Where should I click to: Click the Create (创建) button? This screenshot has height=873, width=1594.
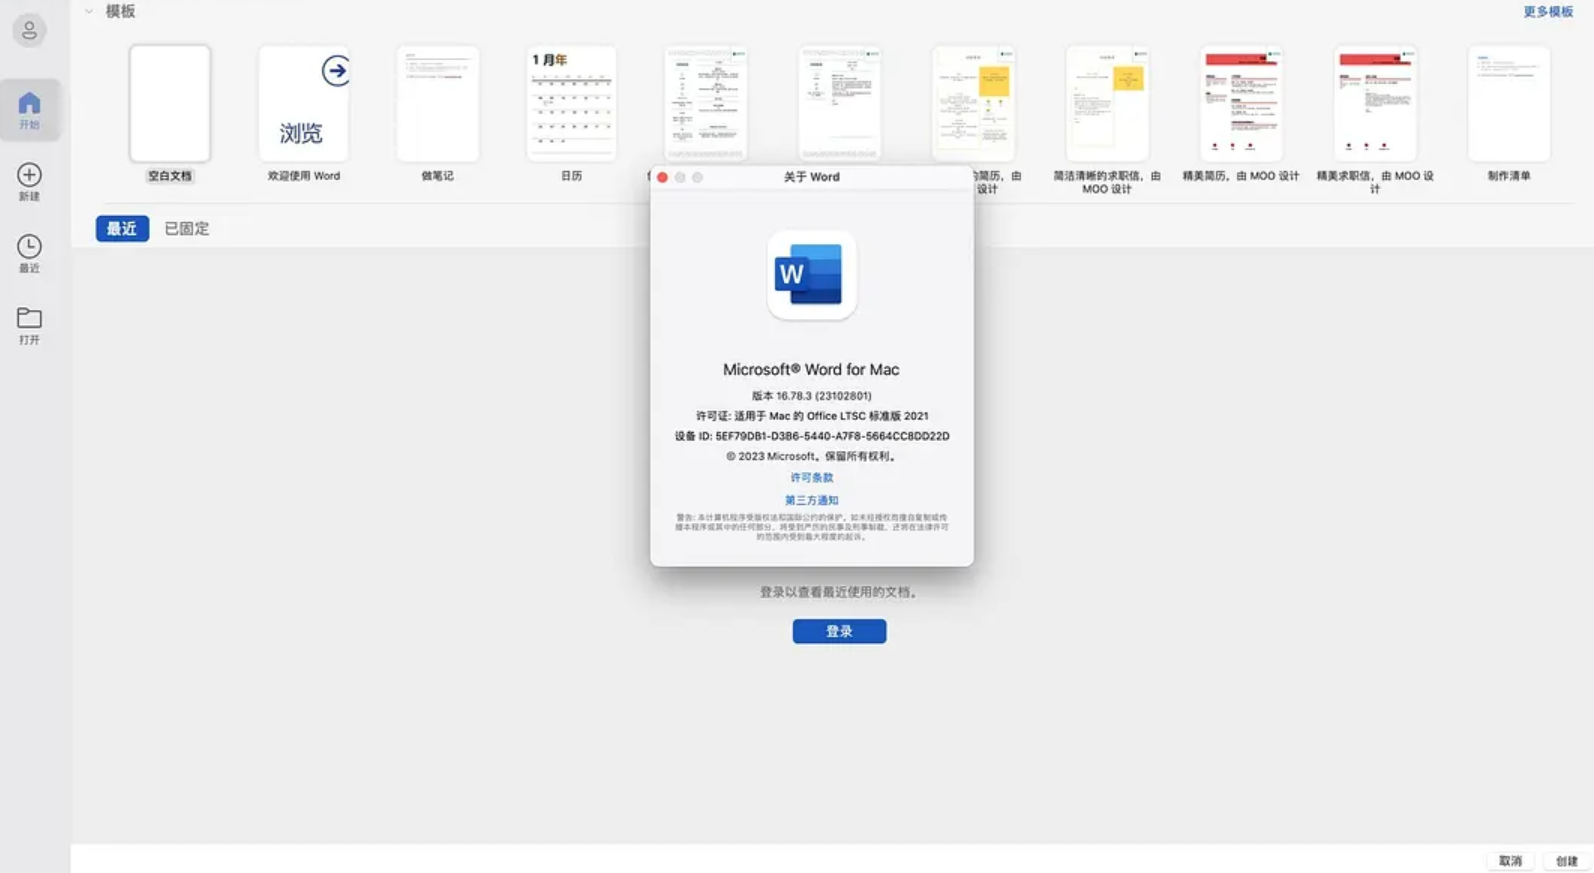[1566, 861]
